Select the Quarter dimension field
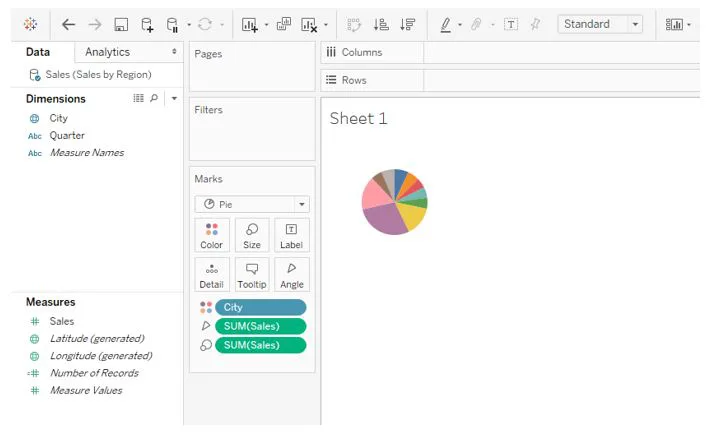This screenshot has width=712, height=442. [67, 135]
